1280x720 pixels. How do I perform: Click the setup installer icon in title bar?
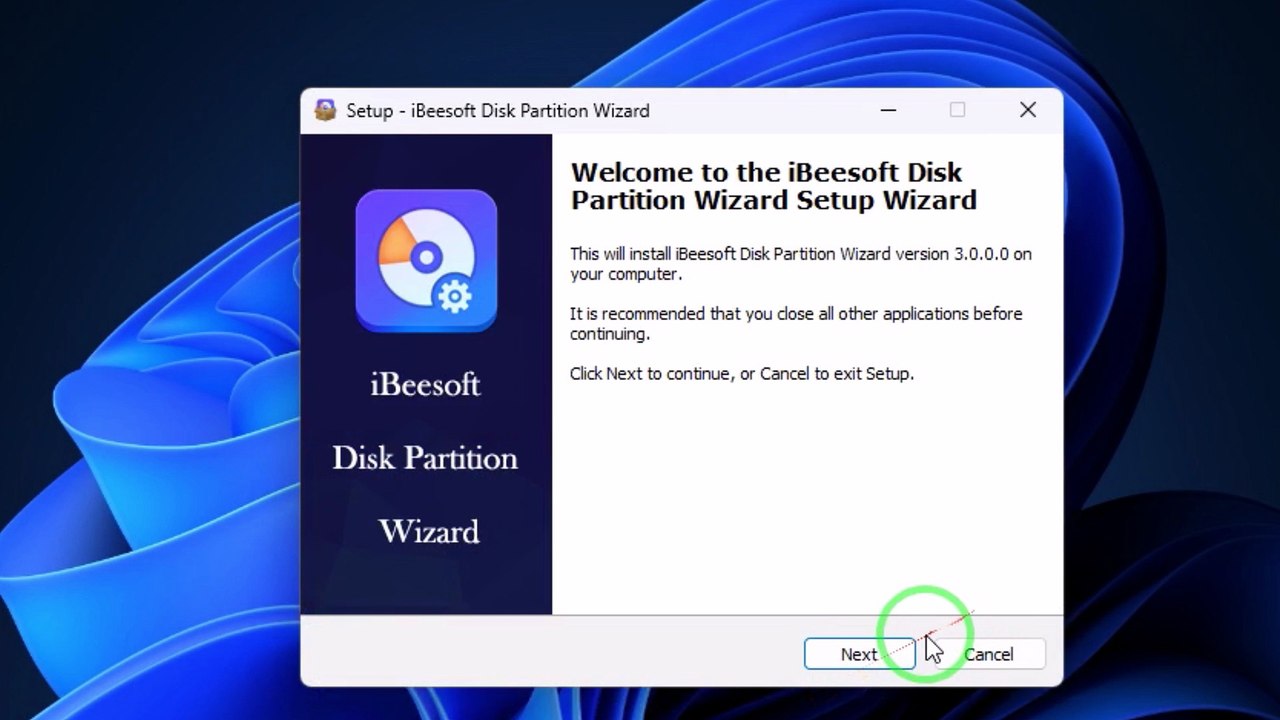point(325,110)
